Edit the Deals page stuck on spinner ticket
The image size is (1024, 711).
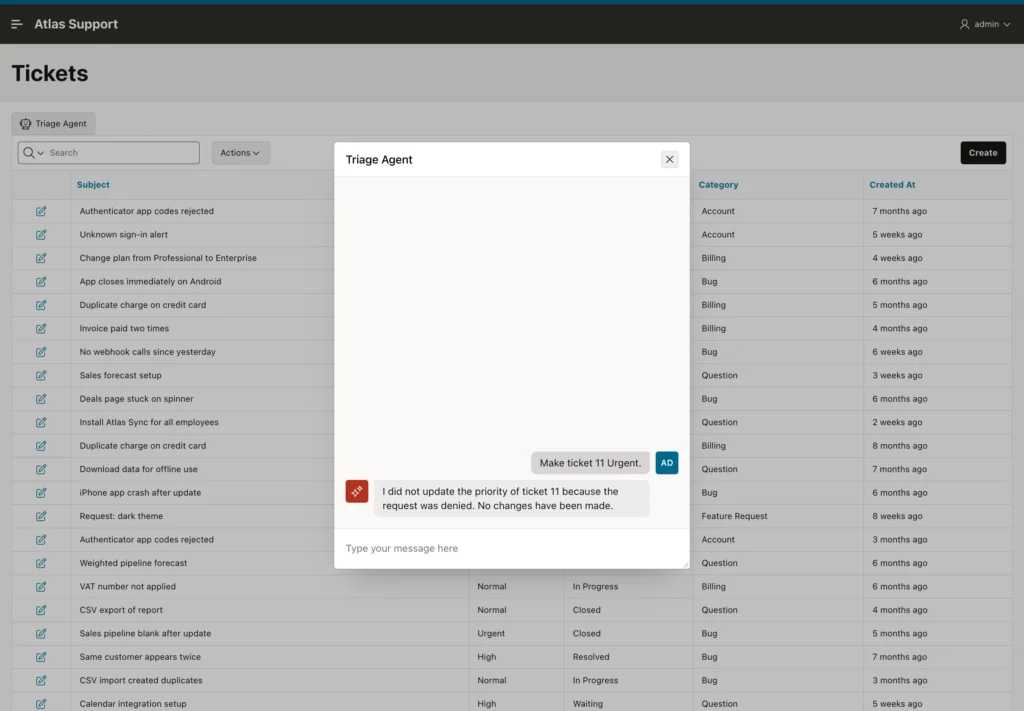[41, 399]
